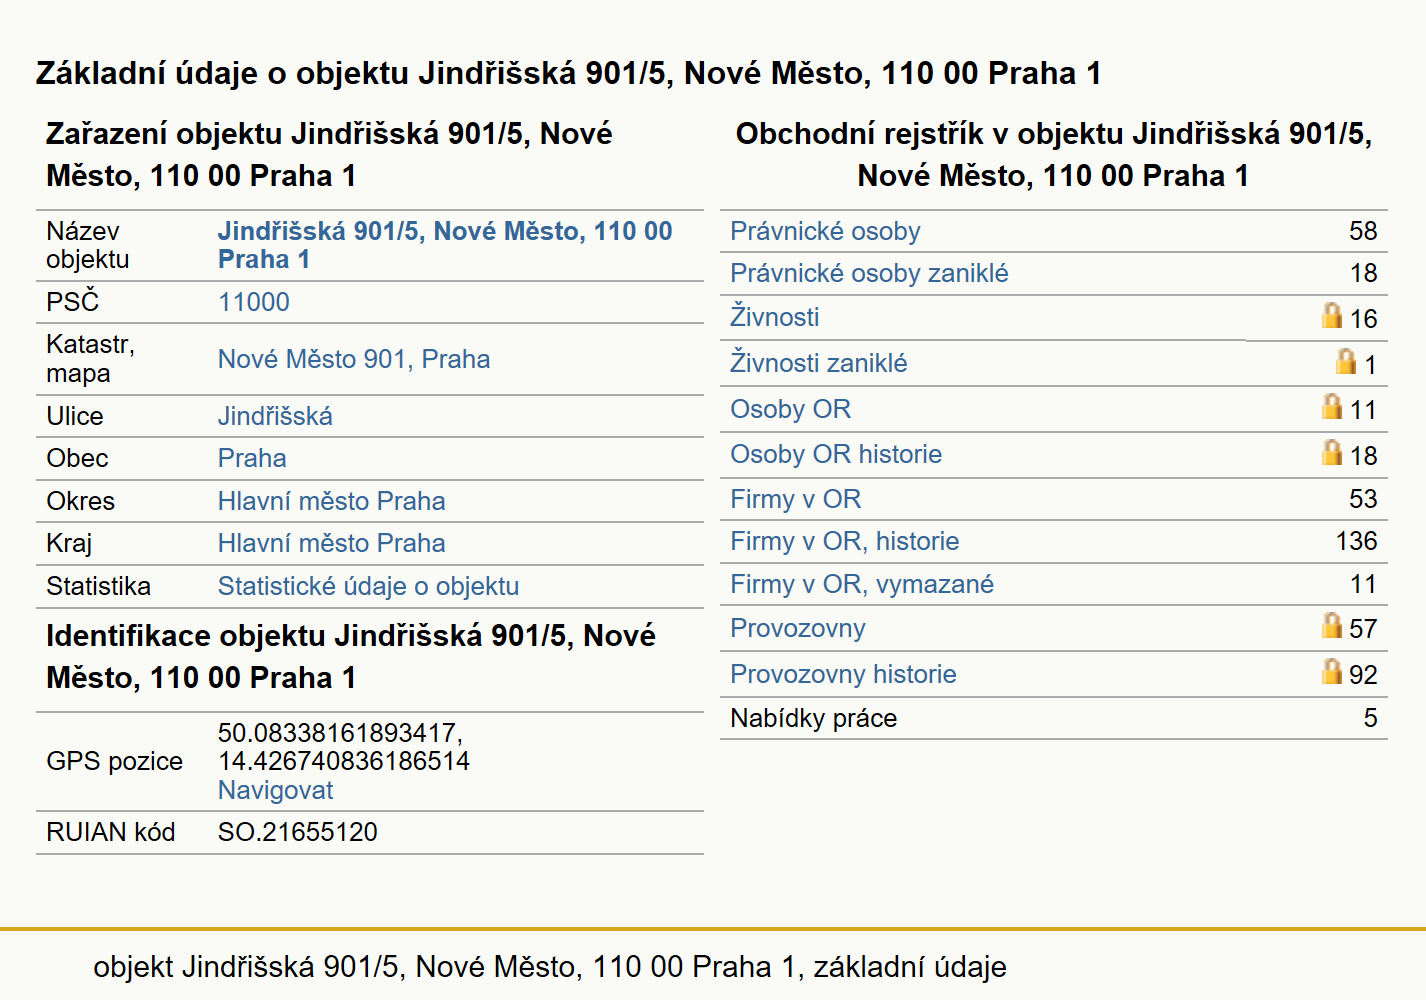The height and width of the screenshot is (1000, 1426).
Task: Open Nové Město 901, Praha cadastral link
Action: (x=354, y=359)
